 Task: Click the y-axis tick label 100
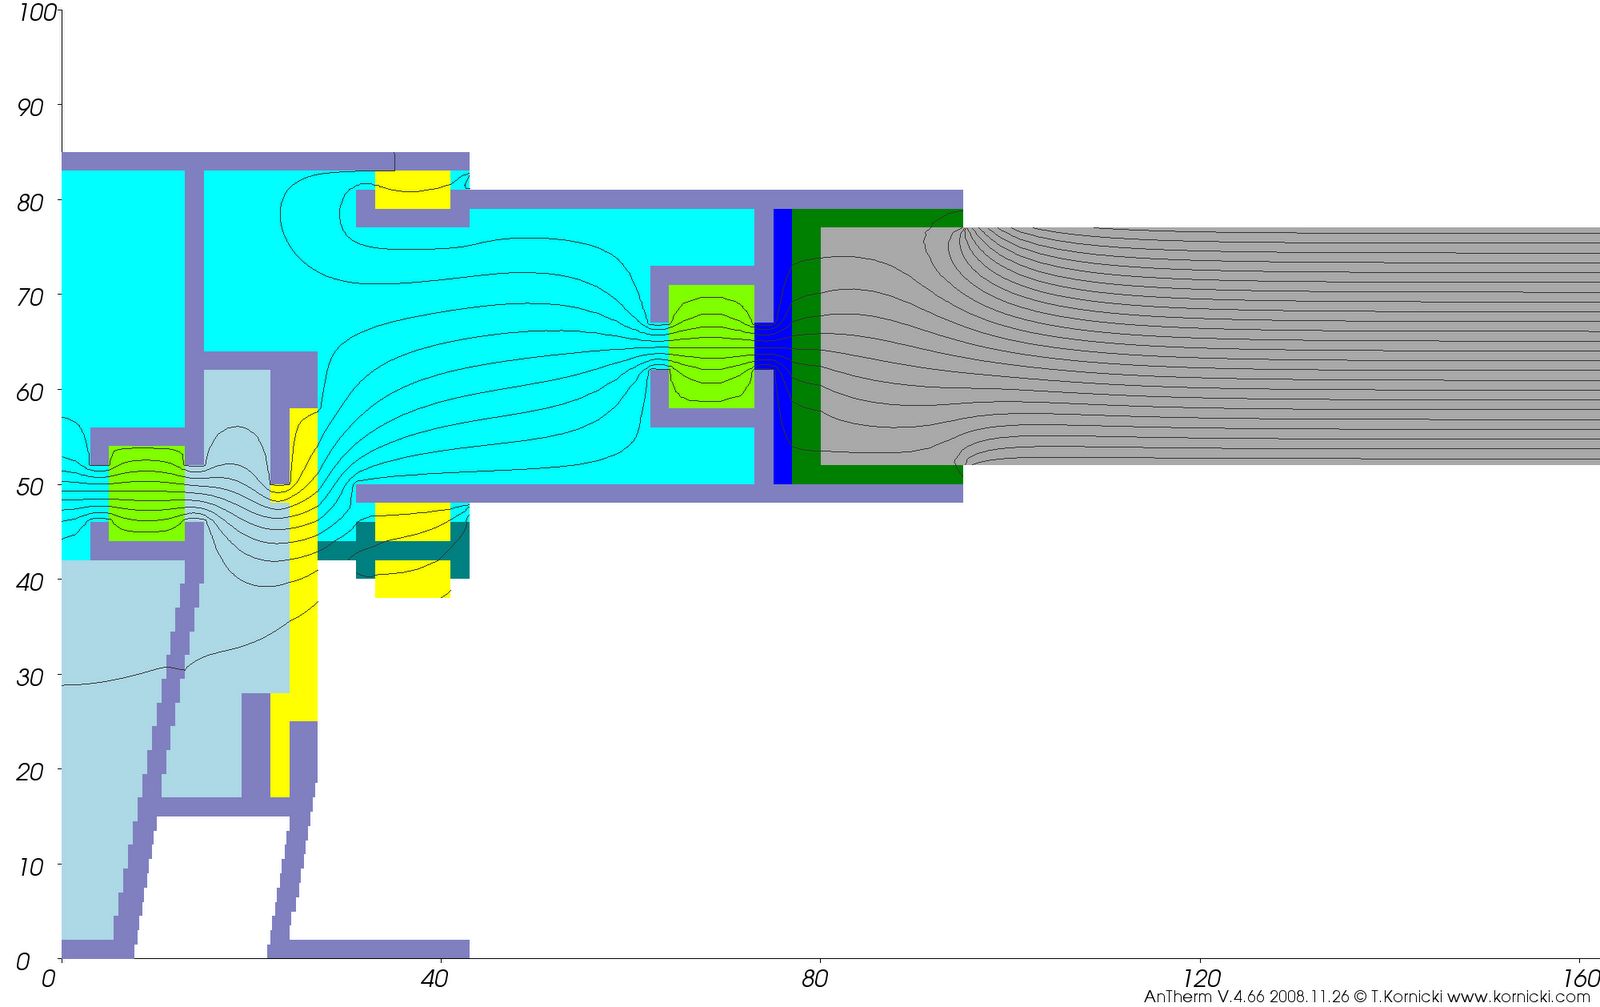tap(37, 13)
